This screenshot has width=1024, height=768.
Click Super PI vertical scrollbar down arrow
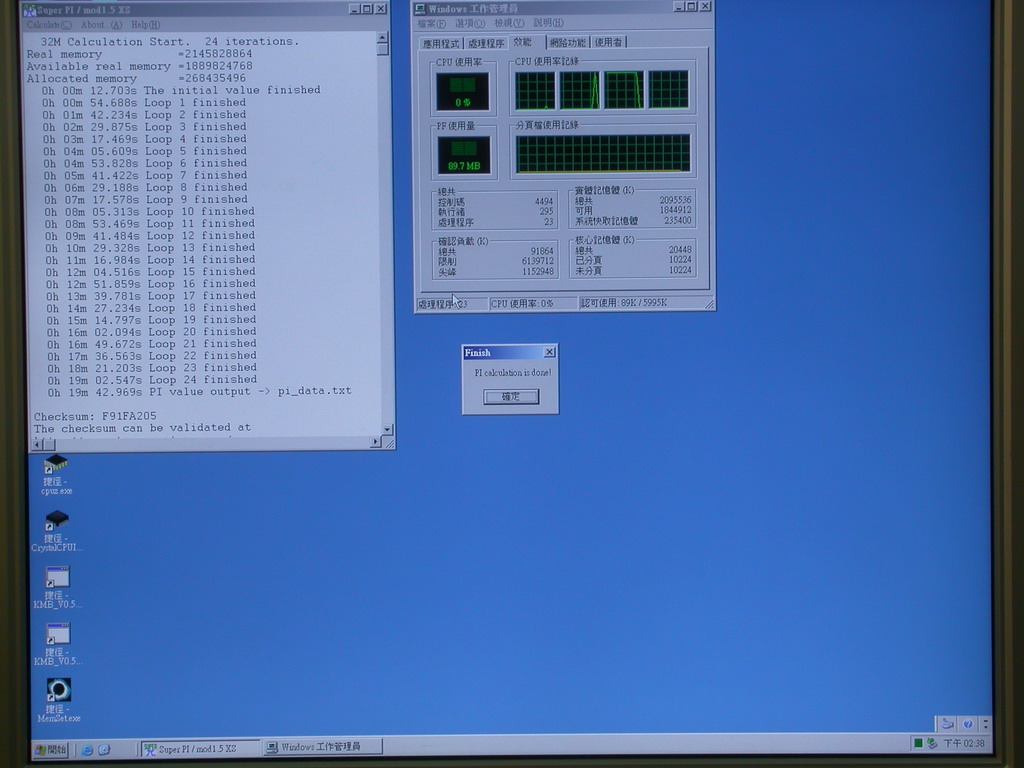[x=387, y=430]
